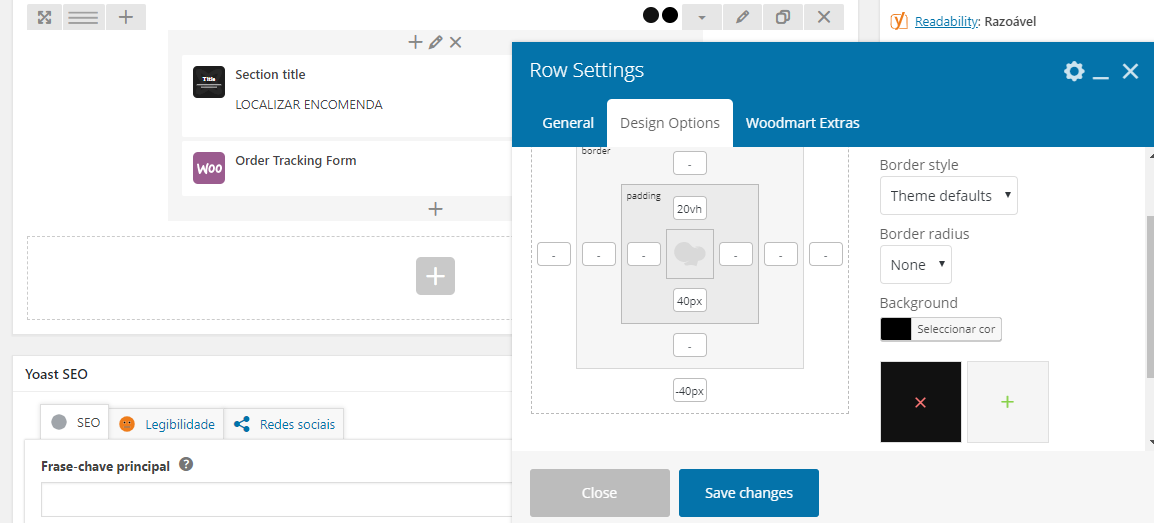Screen dimensions: 1154x523
Task: Edit column using small pencil icon
Action: click(435, 42)
